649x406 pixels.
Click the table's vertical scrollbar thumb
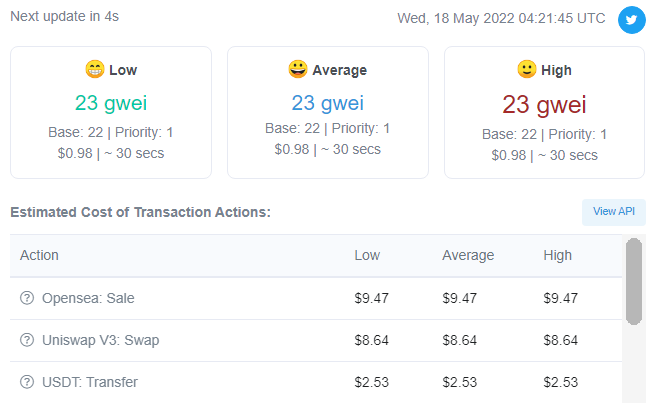click(x=634, y=281)
